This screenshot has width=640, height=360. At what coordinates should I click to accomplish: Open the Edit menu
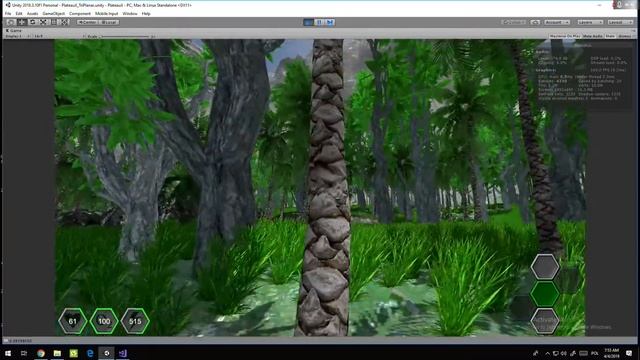click(19, 13)
